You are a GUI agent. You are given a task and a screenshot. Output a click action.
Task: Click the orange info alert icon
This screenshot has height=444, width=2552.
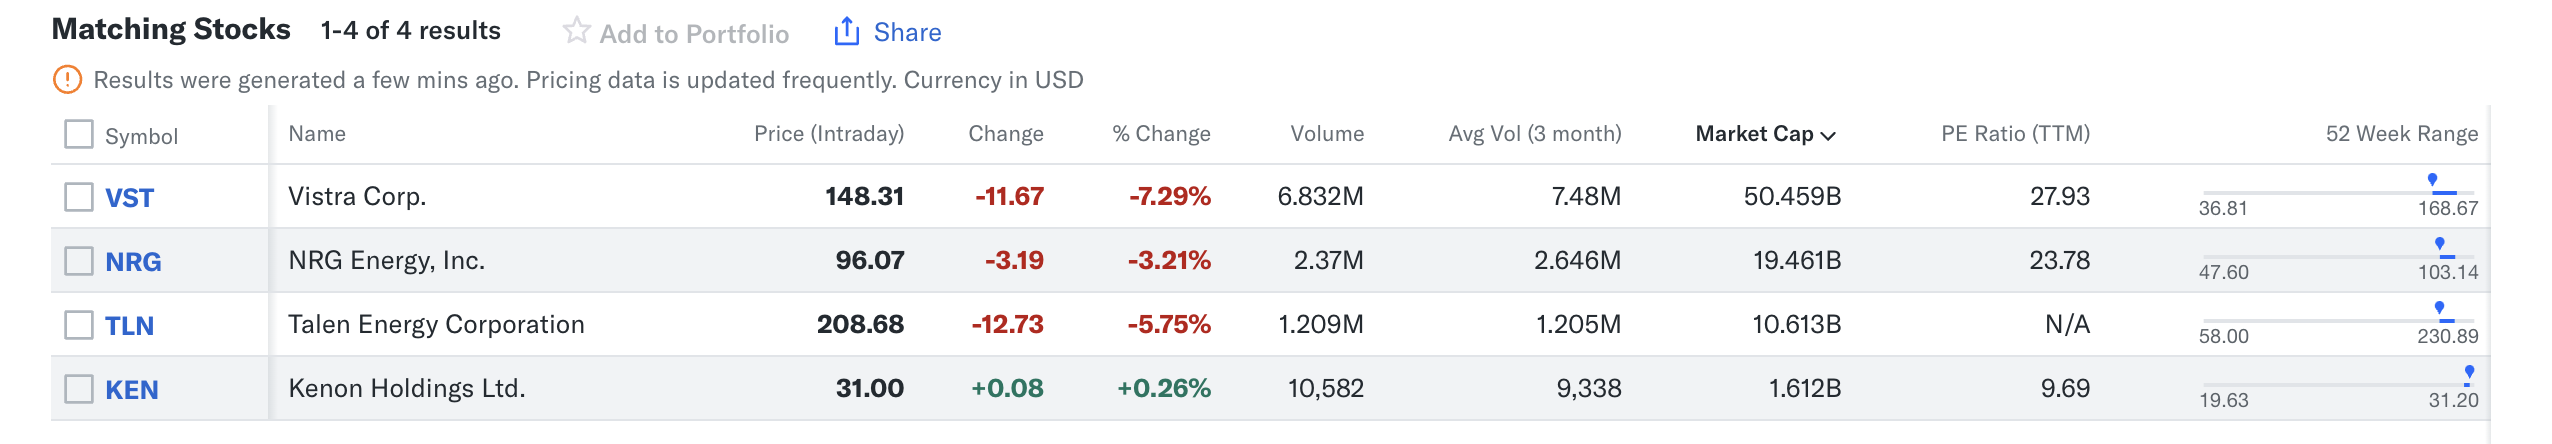click(x=67, y=79)
